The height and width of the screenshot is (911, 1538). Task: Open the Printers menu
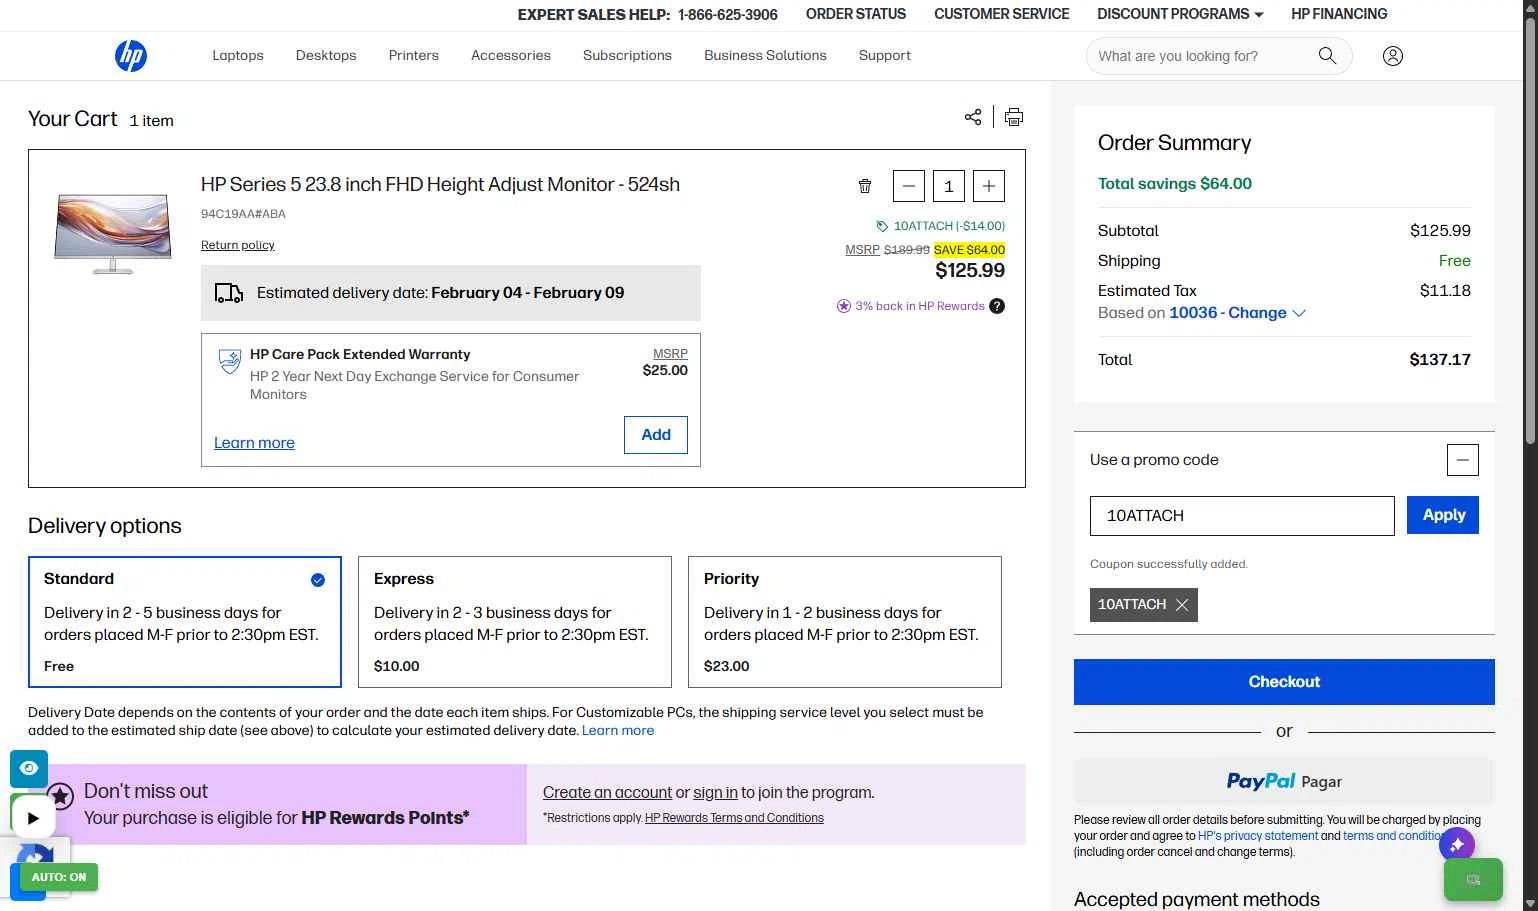414,56
